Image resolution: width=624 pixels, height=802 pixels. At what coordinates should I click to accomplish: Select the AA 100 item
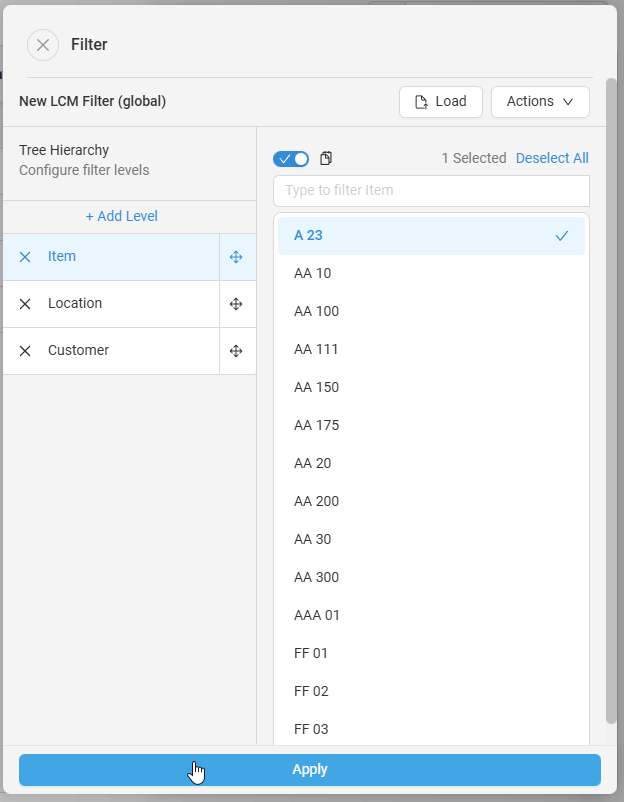click(430, 312)
